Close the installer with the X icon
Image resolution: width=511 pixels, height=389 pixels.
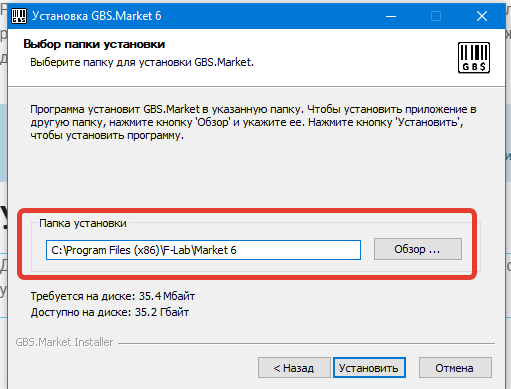point(482,16)
